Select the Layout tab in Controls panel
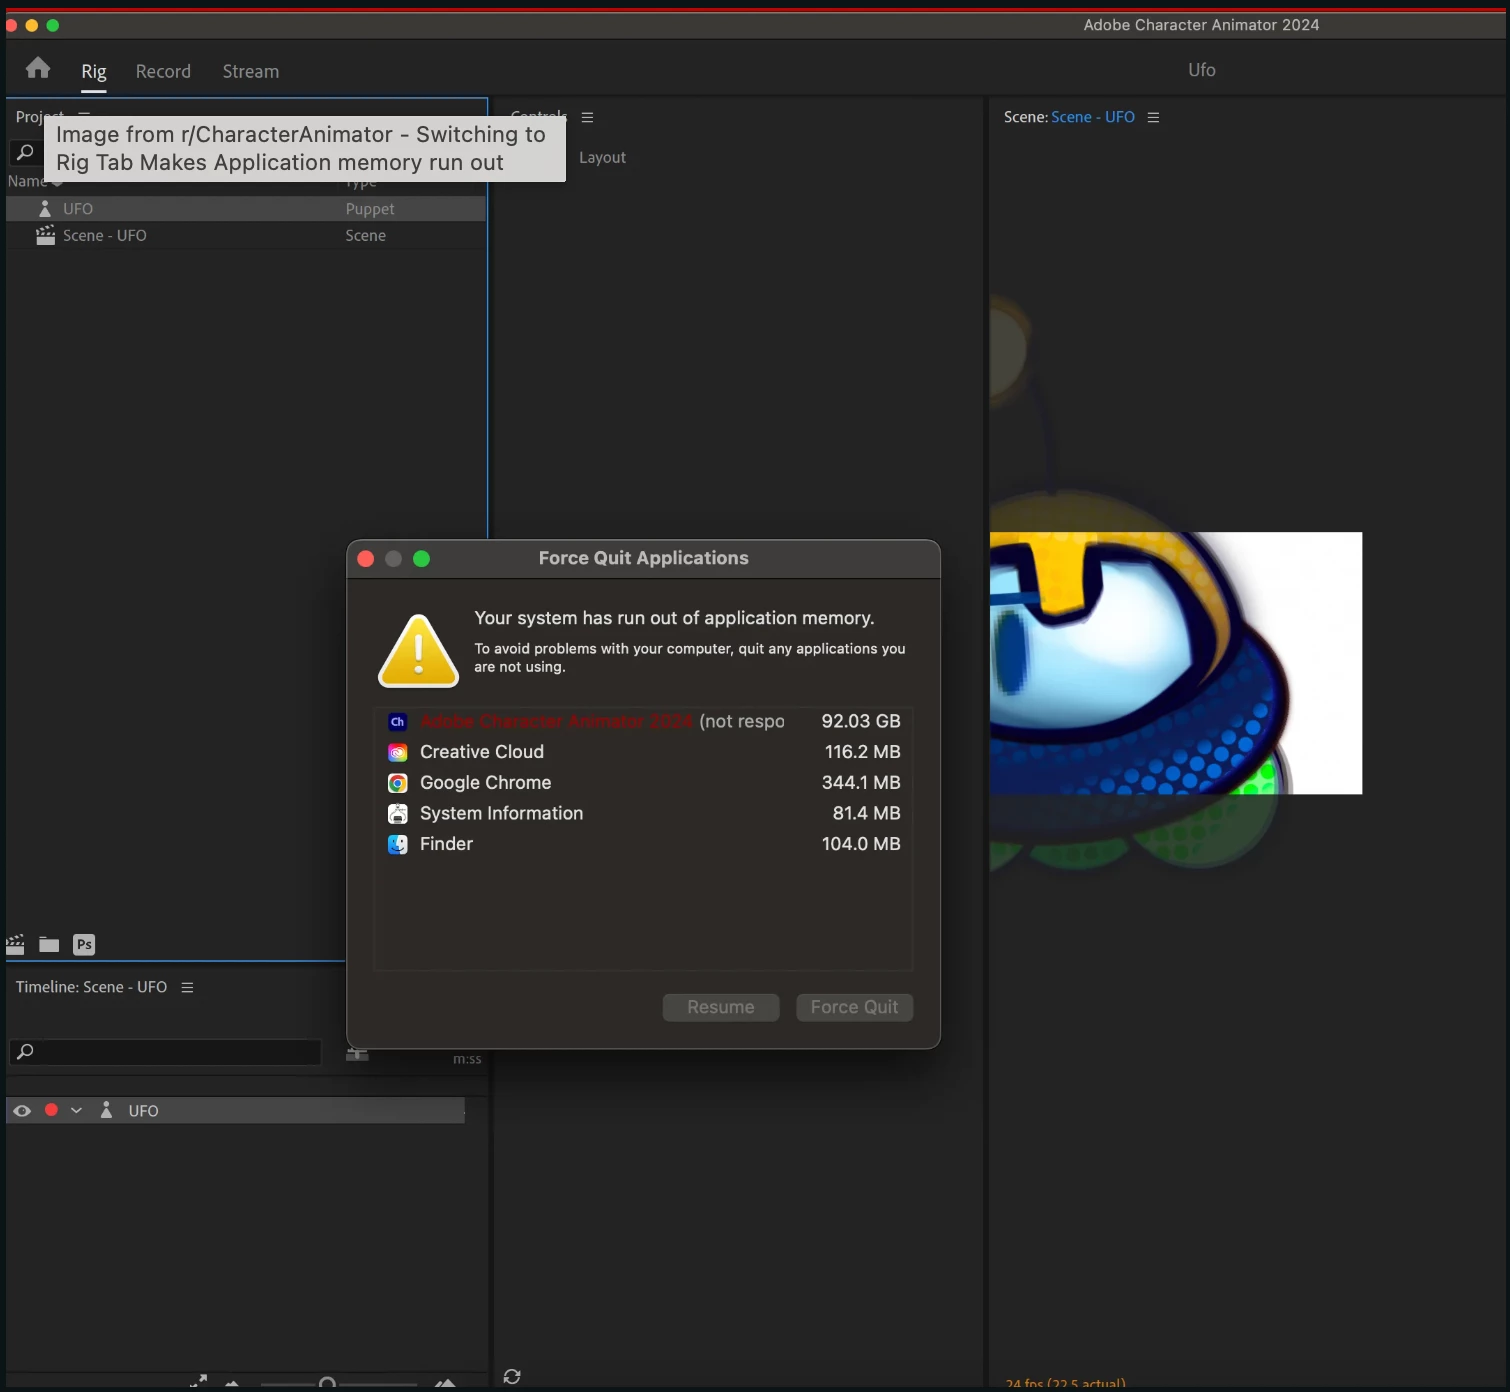Screen dimensions: 1510x1392 click(602, 157)
